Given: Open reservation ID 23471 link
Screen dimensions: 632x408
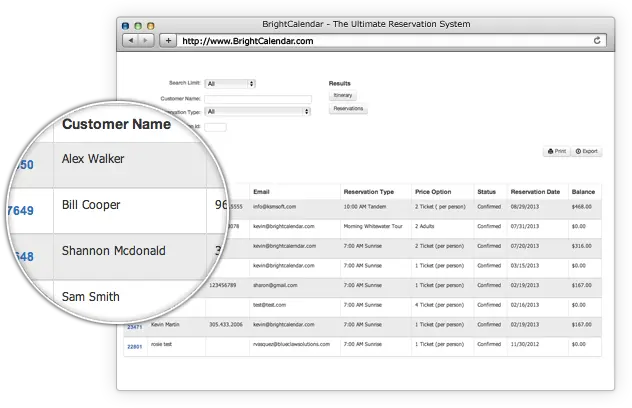Looking at the screenshot, I should tap(133, 326).
